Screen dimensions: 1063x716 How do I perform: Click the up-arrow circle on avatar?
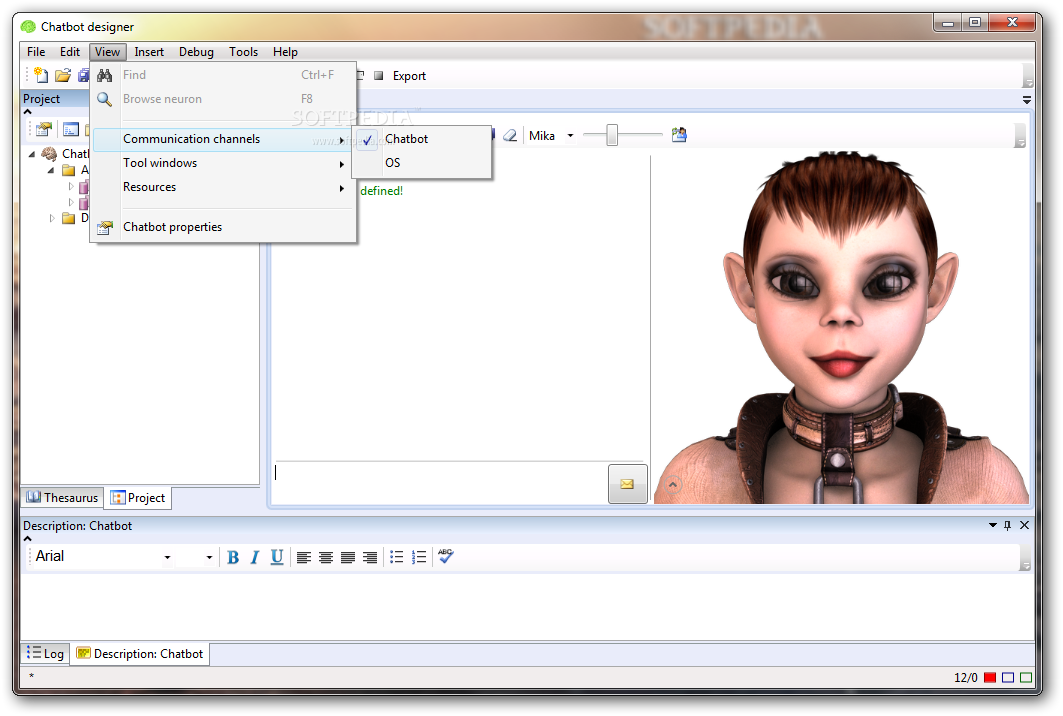tap(673, 484)
